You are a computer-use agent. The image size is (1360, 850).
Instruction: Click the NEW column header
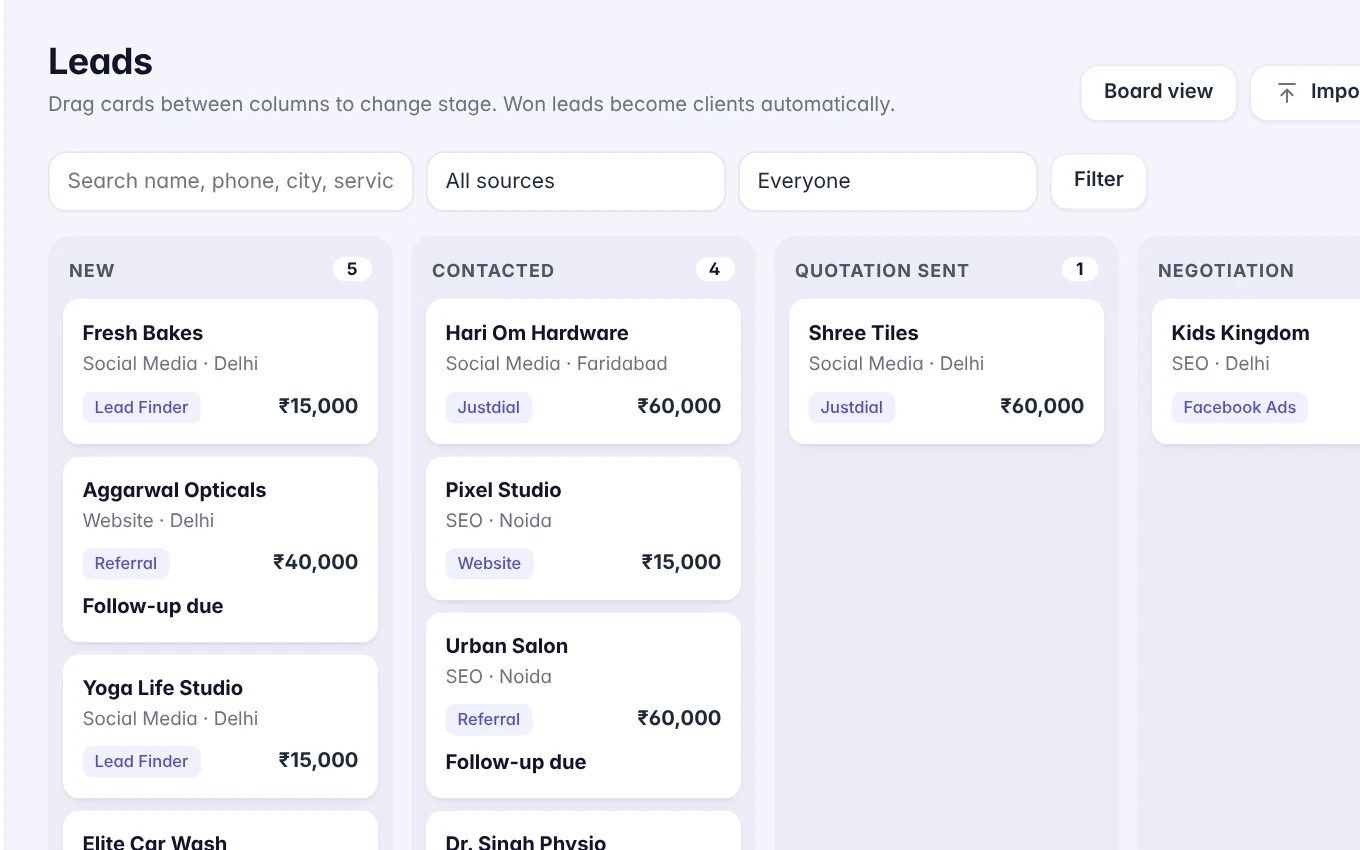tap(92, 271)
